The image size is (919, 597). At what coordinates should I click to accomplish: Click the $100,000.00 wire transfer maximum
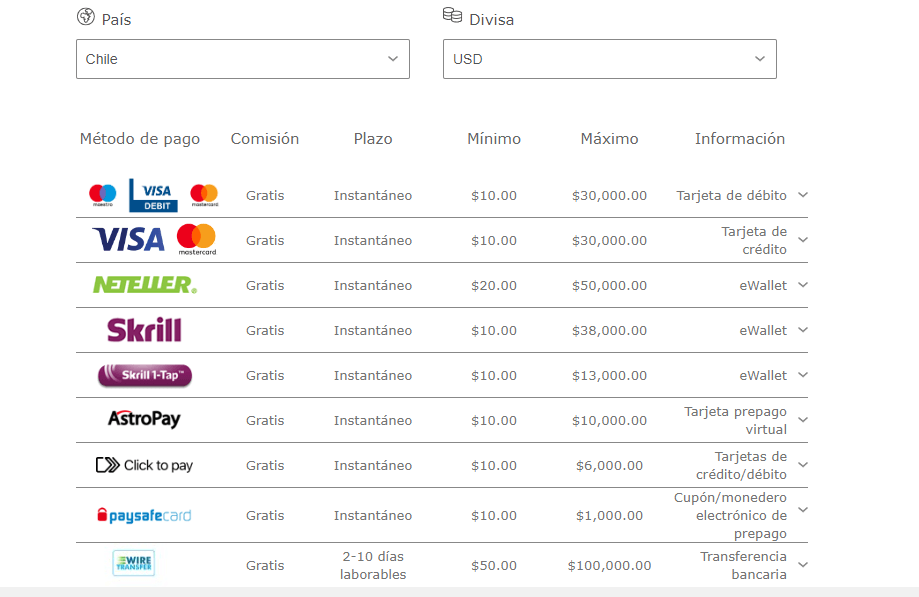pos(610,565)
